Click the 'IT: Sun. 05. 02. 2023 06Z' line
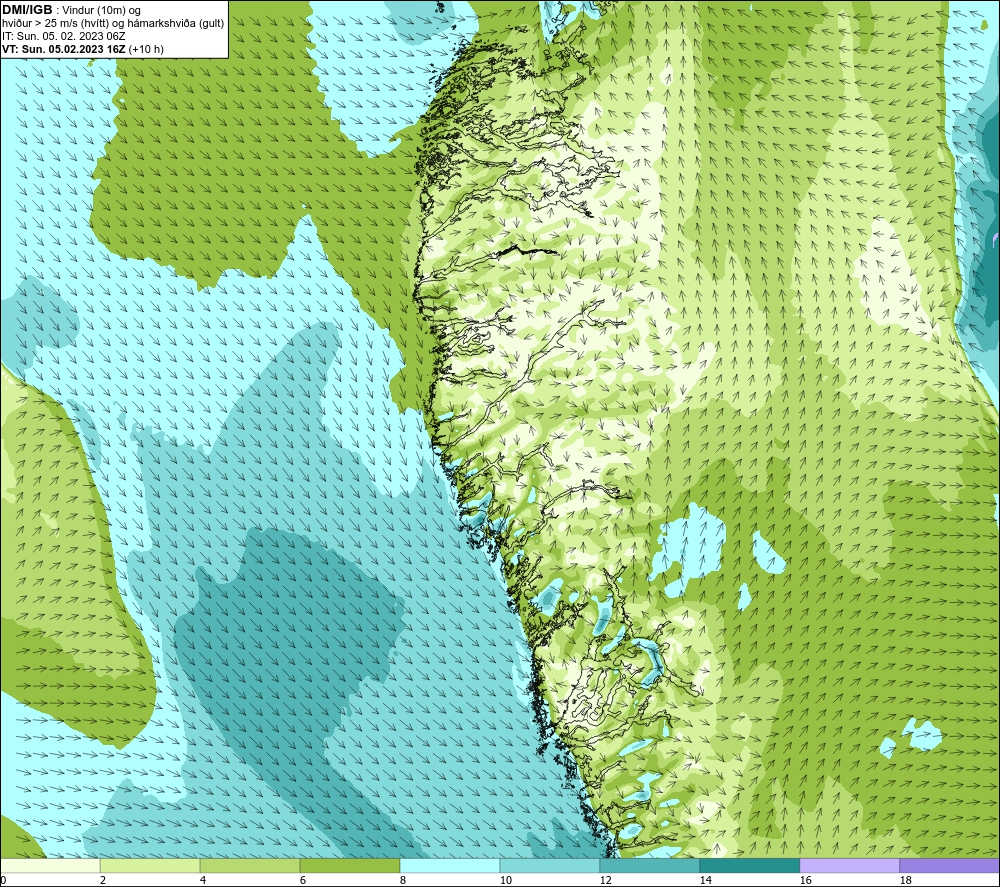Image resolution: width=1000 pixels, height=887 pixels. tap(64, 36)
